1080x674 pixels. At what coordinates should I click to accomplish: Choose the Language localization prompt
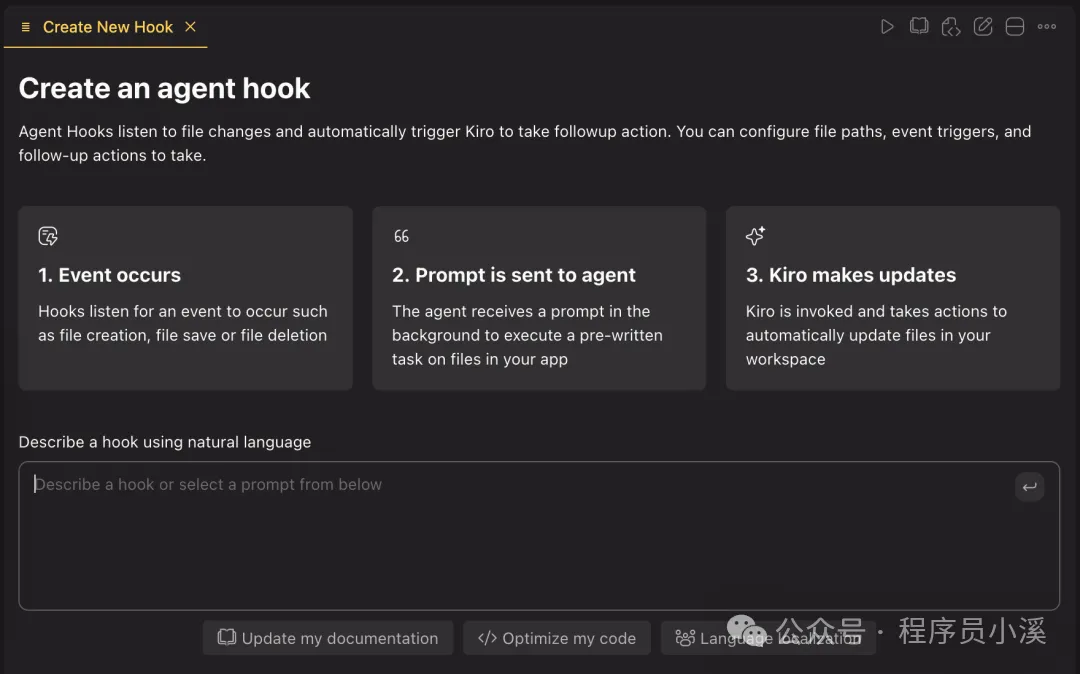click(x=768, y=638)
